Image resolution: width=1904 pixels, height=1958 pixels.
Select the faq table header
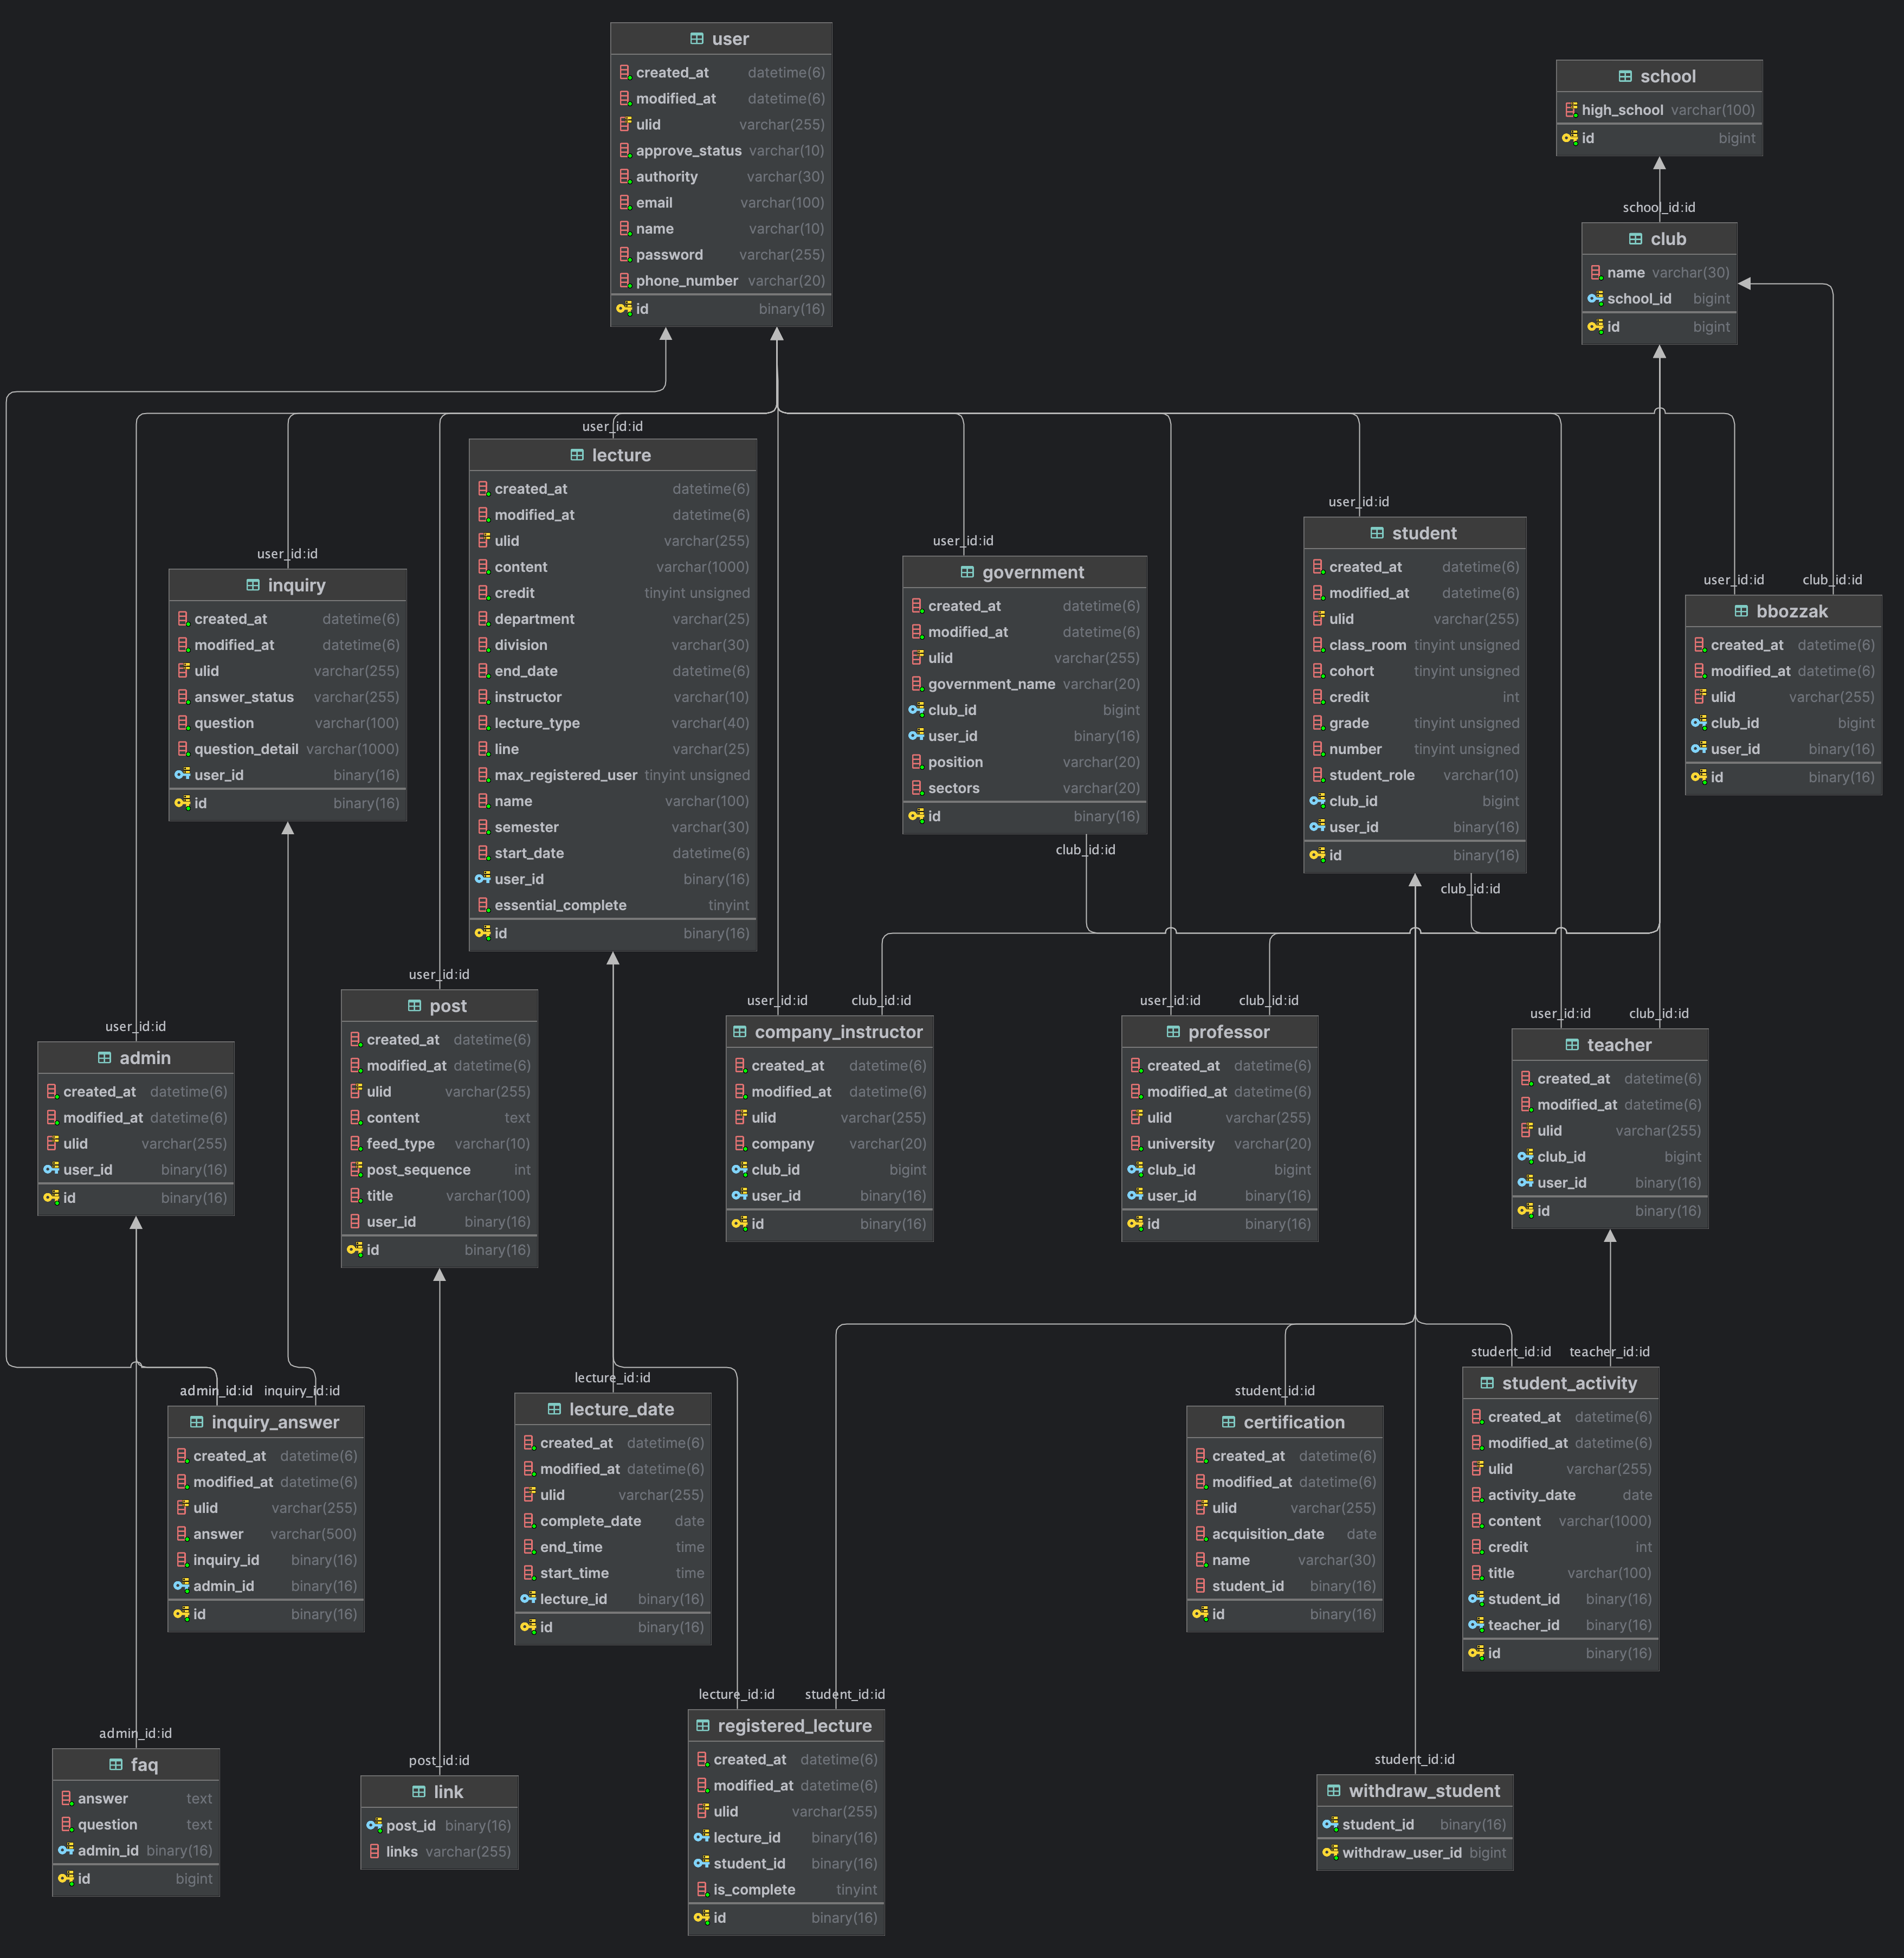[144, 1764]
